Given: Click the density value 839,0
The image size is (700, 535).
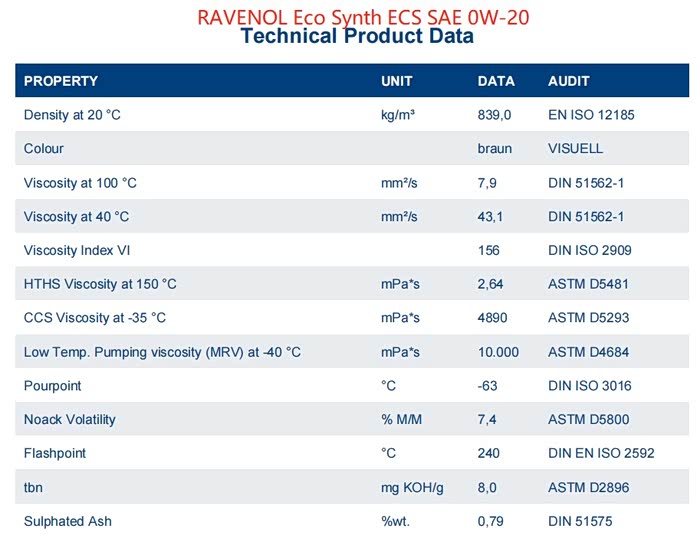Looking at the screenshot, I should click(494, 115).
